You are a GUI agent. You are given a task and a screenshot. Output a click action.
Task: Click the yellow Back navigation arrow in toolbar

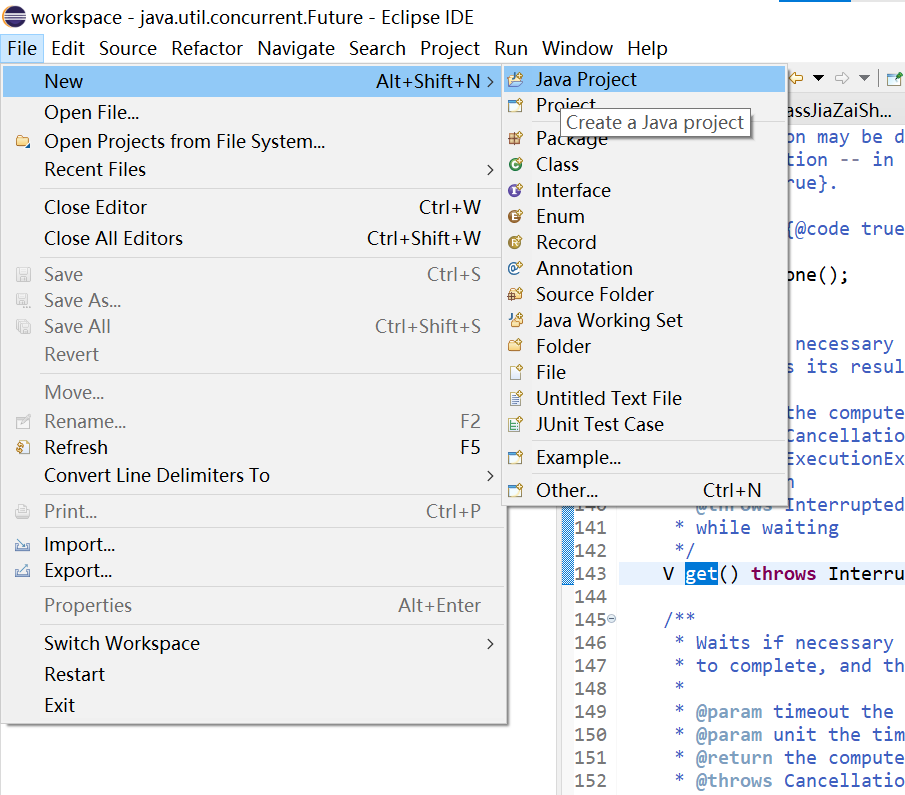pos(797,78)
